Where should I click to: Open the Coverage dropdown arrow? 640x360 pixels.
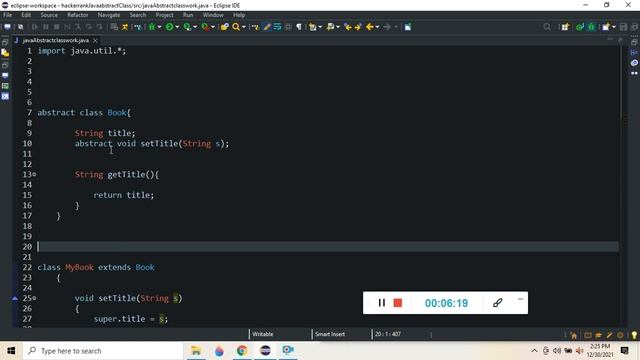195,27
